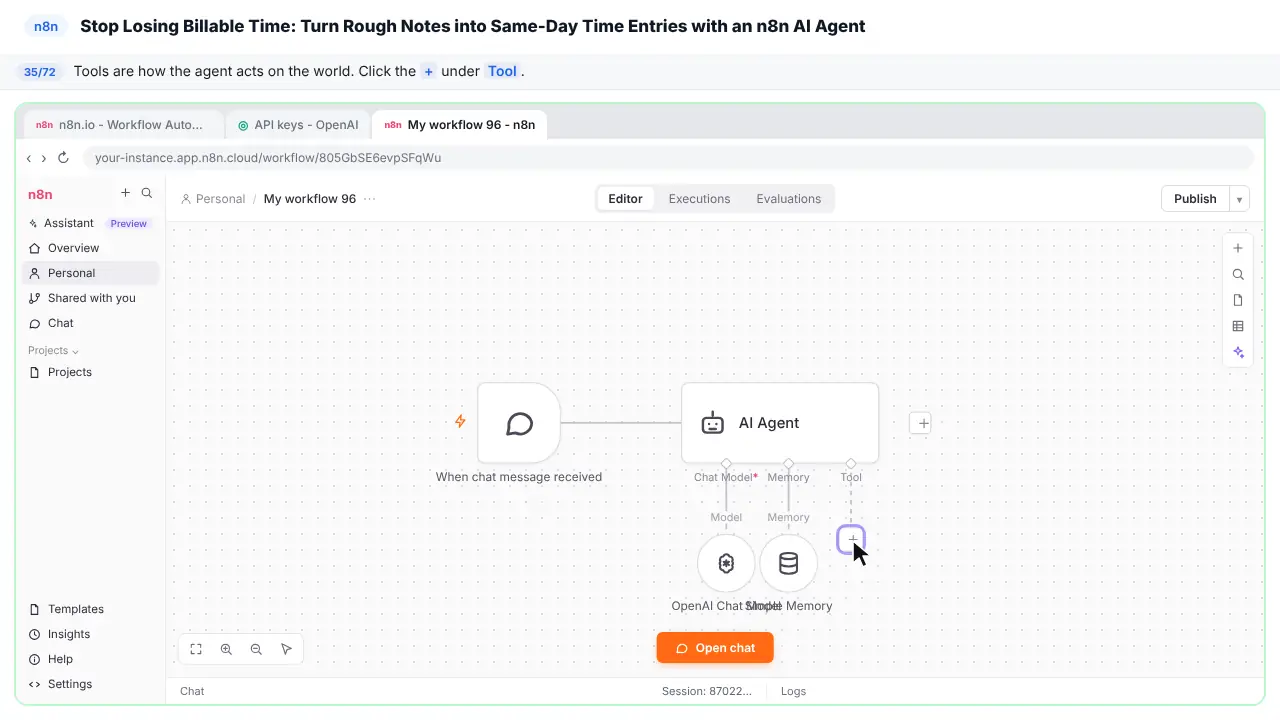Click the Open chat button

coord(715,648)
